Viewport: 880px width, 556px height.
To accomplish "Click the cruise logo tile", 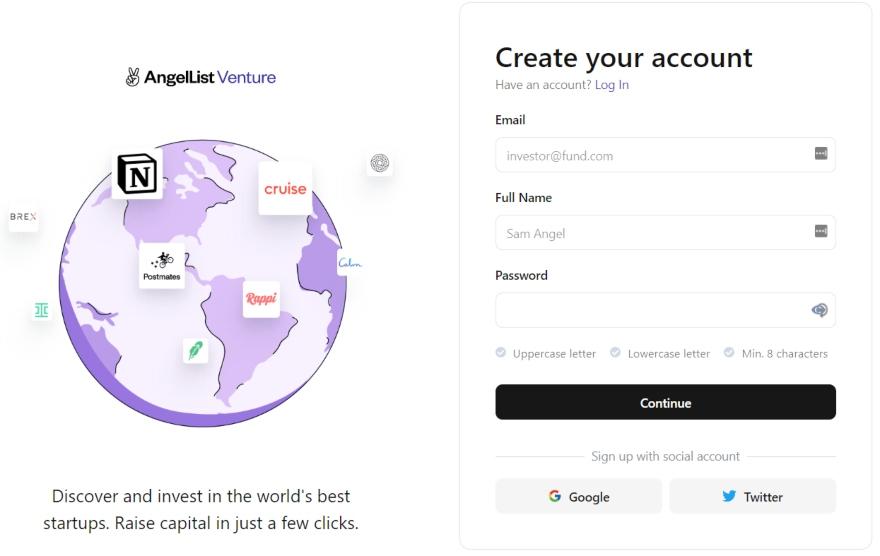I will point(285,189).
